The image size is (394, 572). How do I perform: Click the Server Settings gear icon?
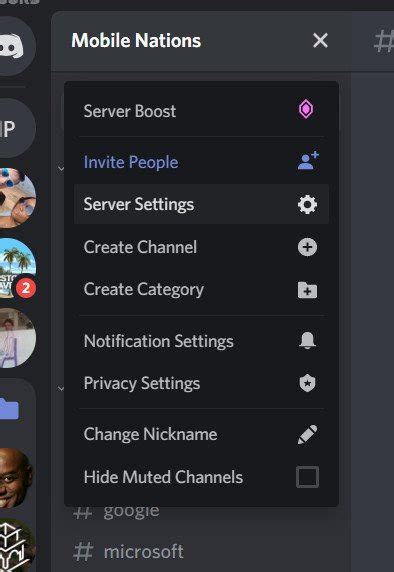(x=307, y=205)
